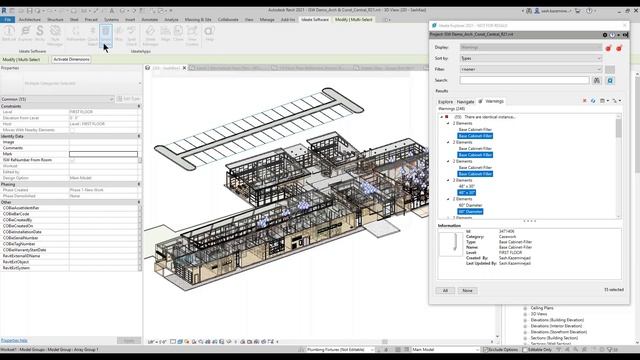
Task: Open the Sort by dropdown
Action: tap(531, 58)
